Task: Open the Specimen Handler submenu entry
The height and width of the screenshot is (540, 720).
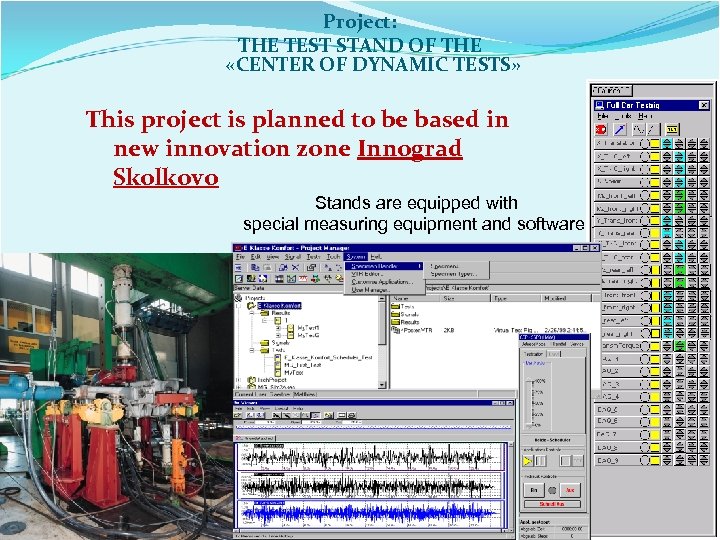Action: (x=383, y=266)
